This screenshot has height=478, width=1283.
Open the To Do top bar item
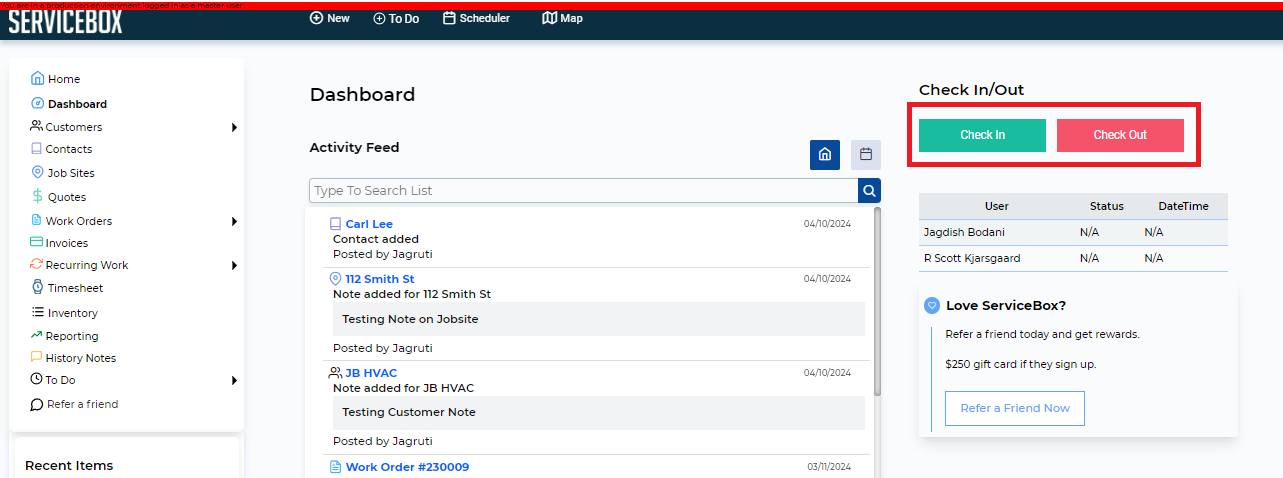click(396, 18)
